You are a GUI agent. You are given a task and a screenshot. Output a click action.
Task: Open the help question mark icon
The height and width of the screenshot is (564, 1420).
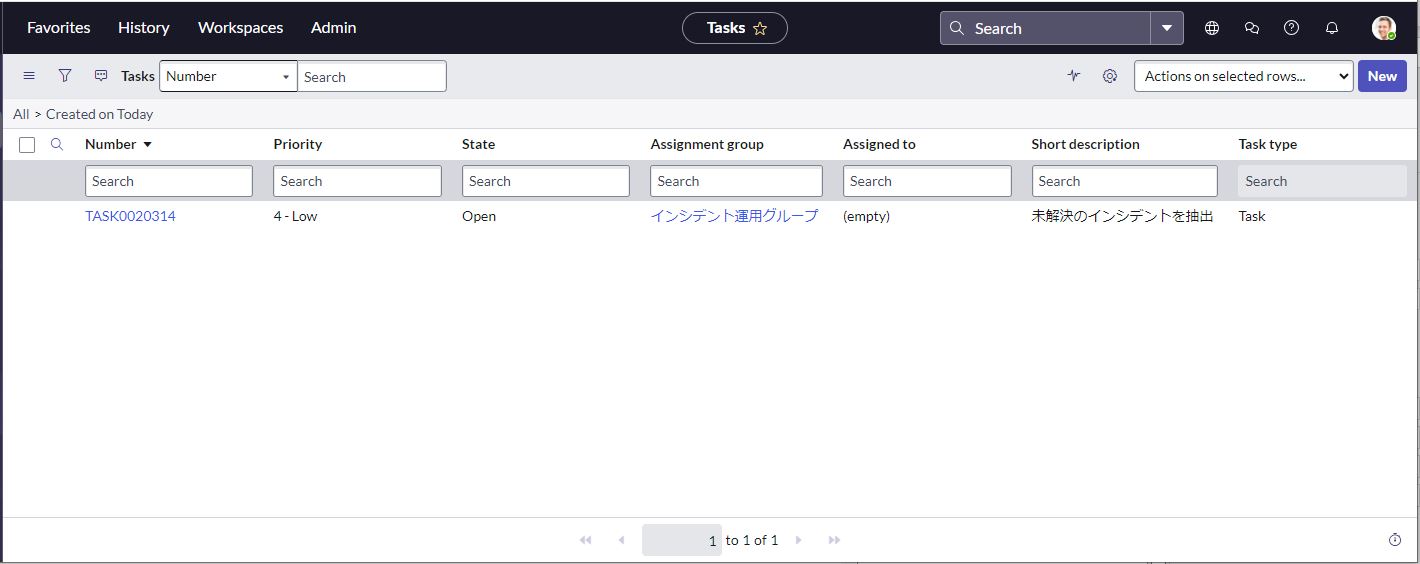[1291, 28]
